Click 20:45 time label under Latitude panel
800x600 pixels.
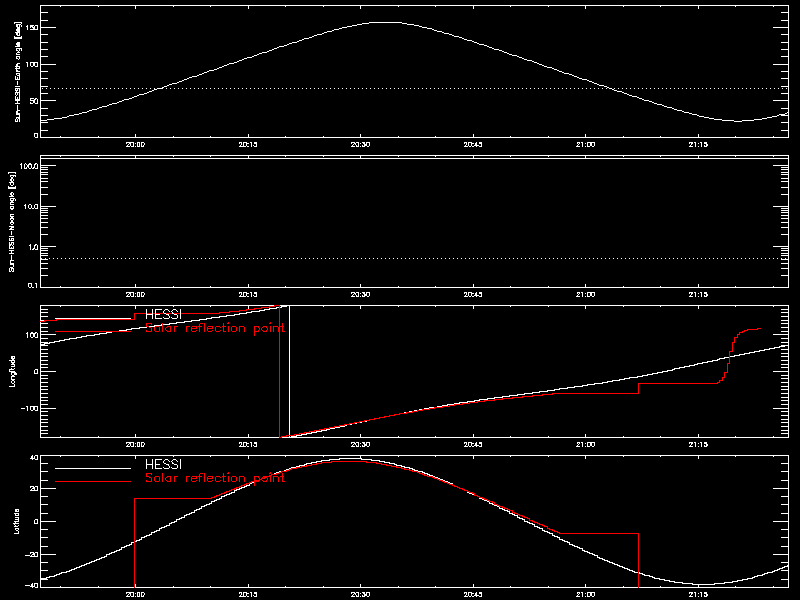[x=473, y=594]
